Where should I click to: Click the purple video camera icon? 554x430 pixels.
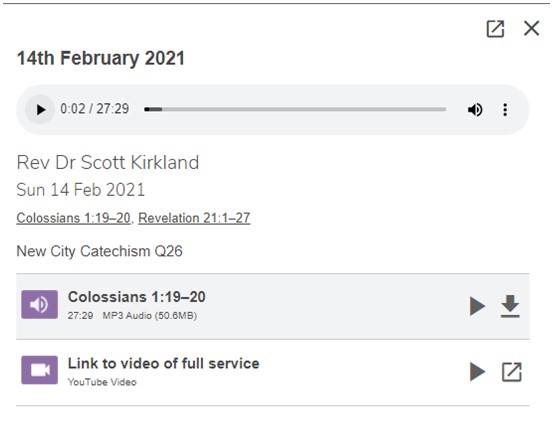tap(40, 370)
